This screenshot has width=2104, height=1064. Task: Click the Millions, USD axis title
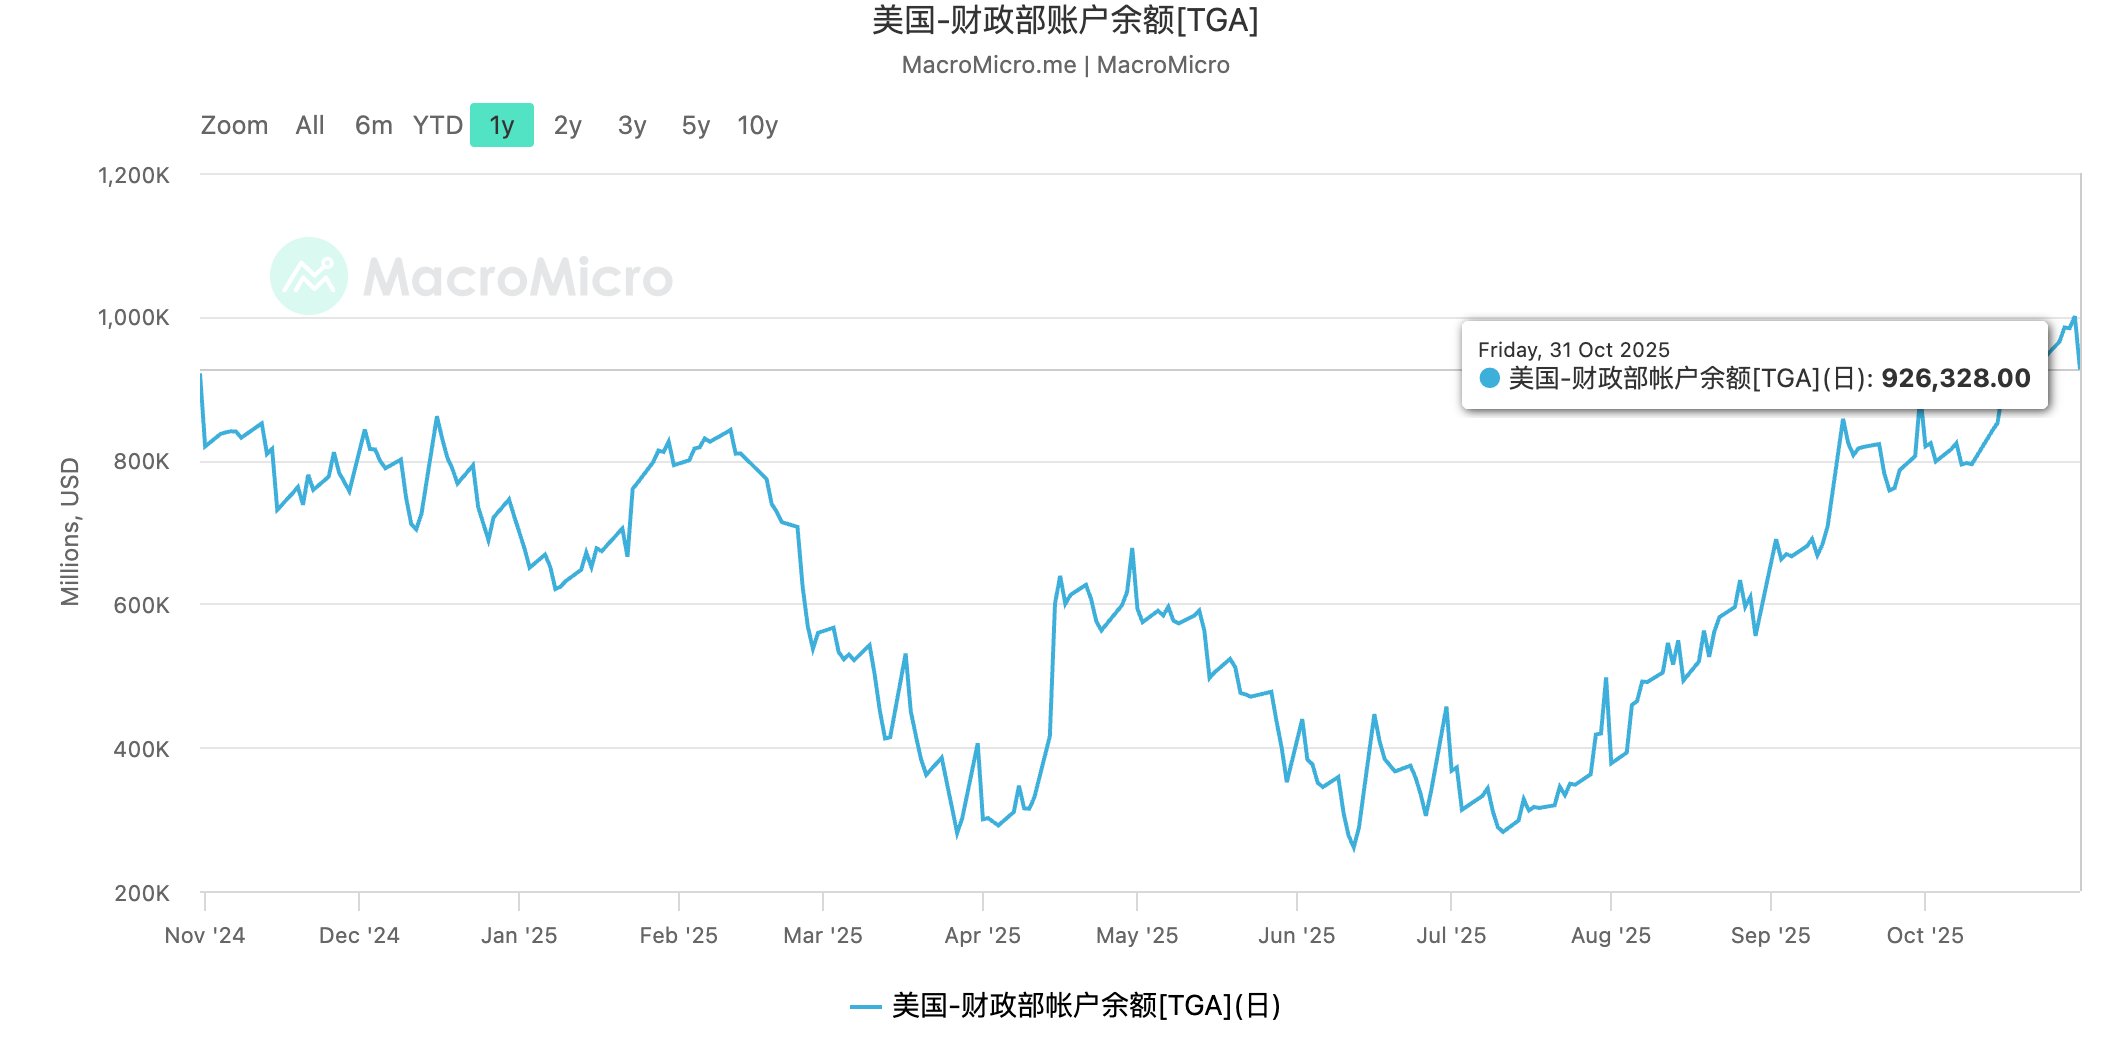click(70, 531)
